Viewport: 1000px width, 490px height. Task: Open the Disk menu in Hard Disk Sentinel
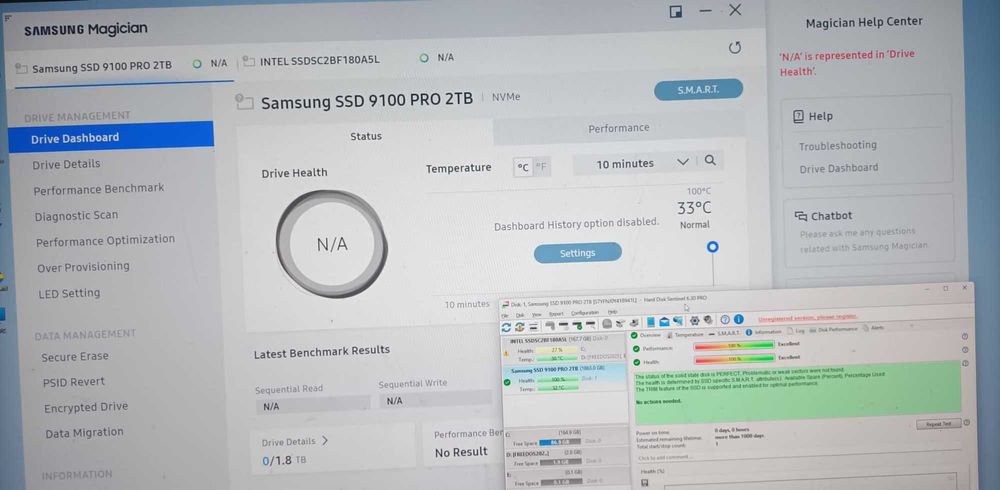point(520,315)
